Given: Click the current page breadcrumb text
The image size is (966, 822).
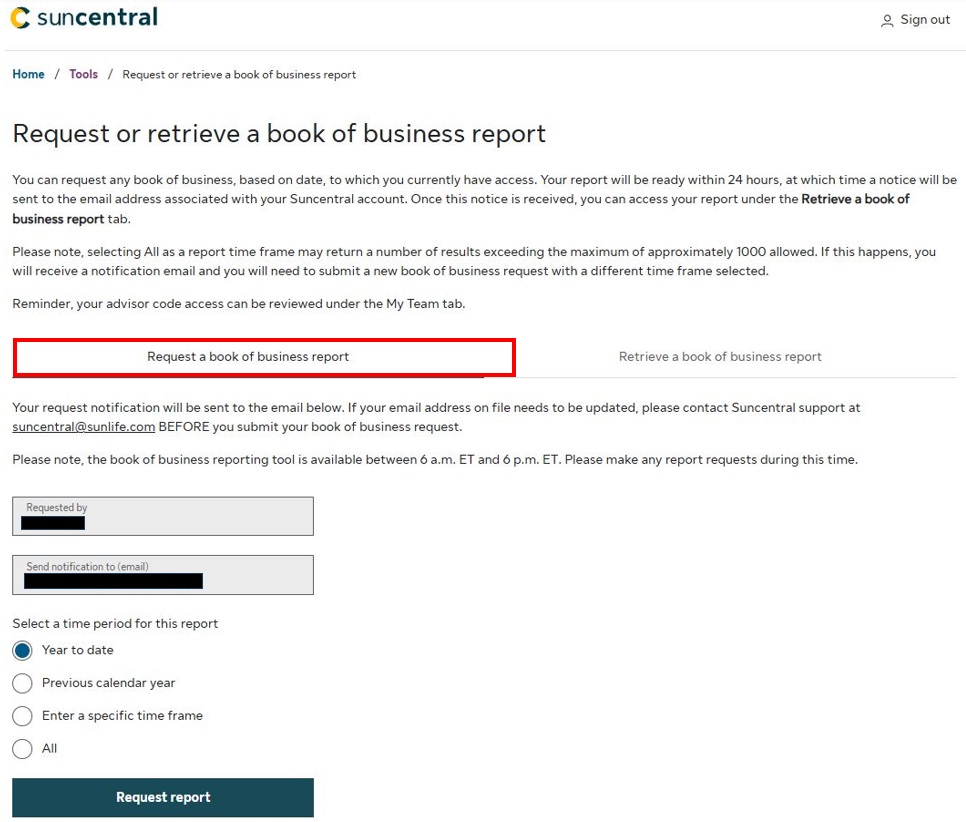Looking at the screenshot, I should 239,75.
